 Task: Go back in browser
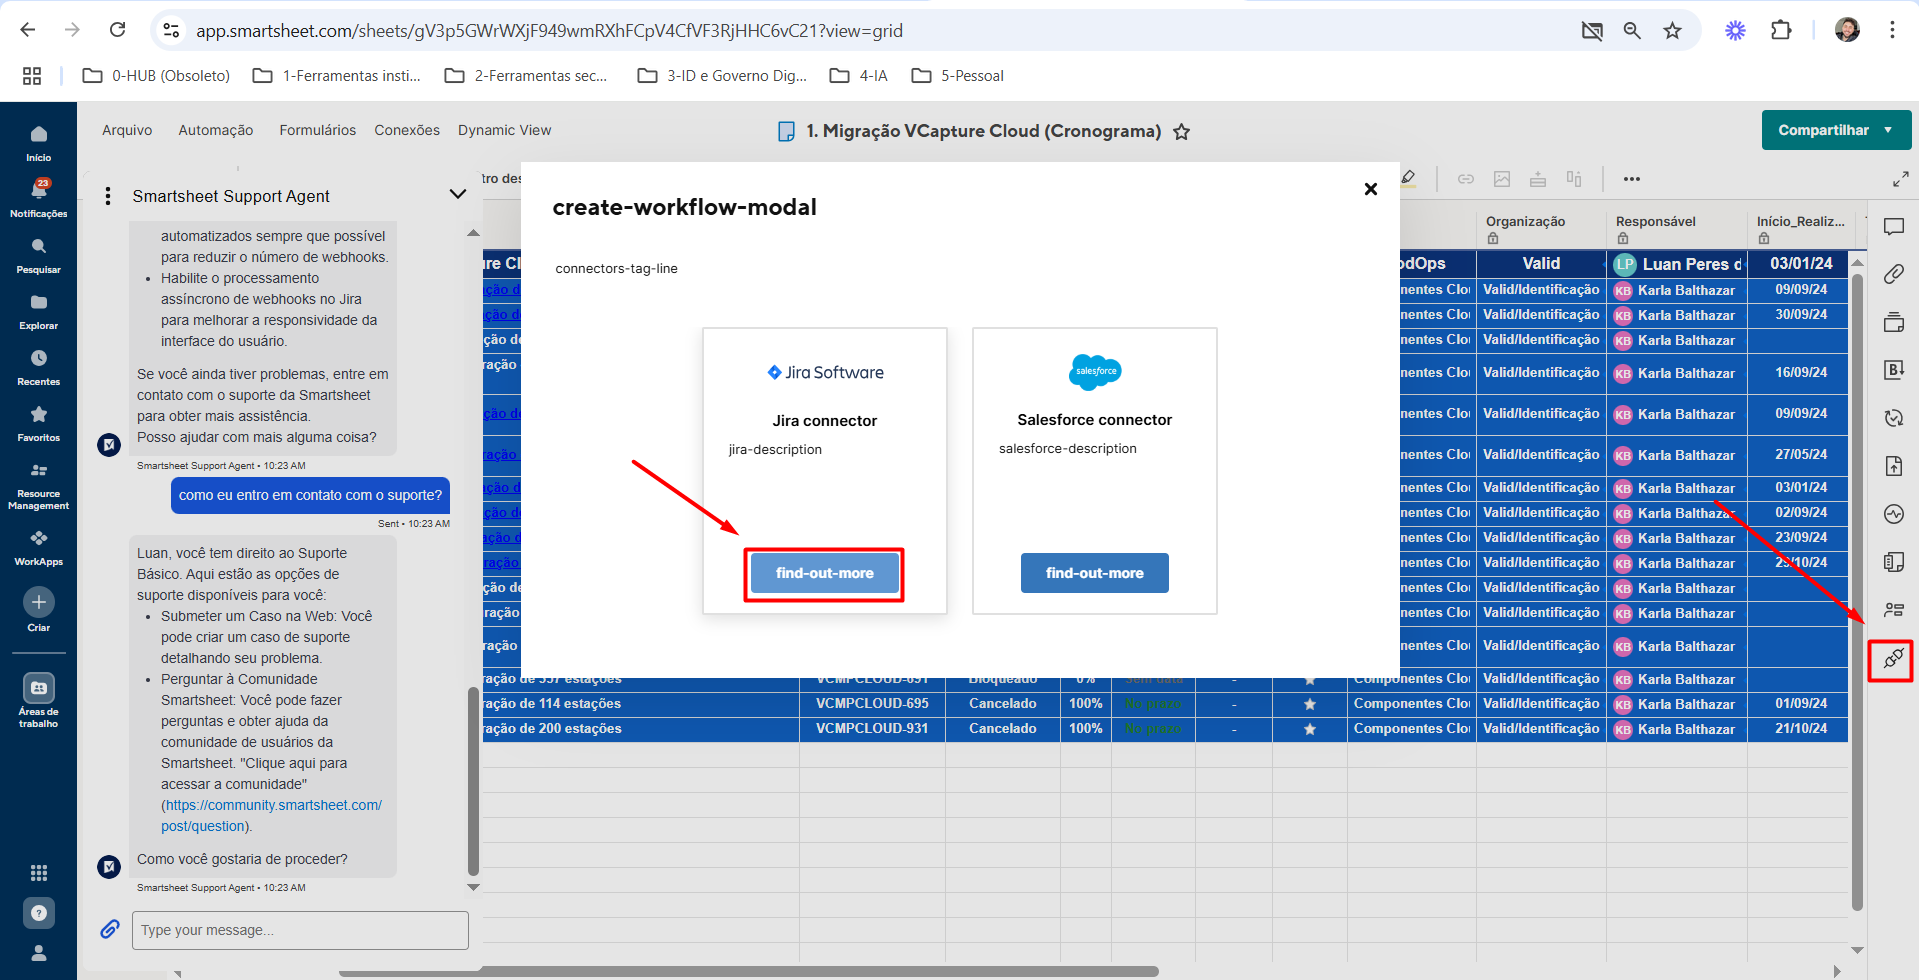coord(28,30)
